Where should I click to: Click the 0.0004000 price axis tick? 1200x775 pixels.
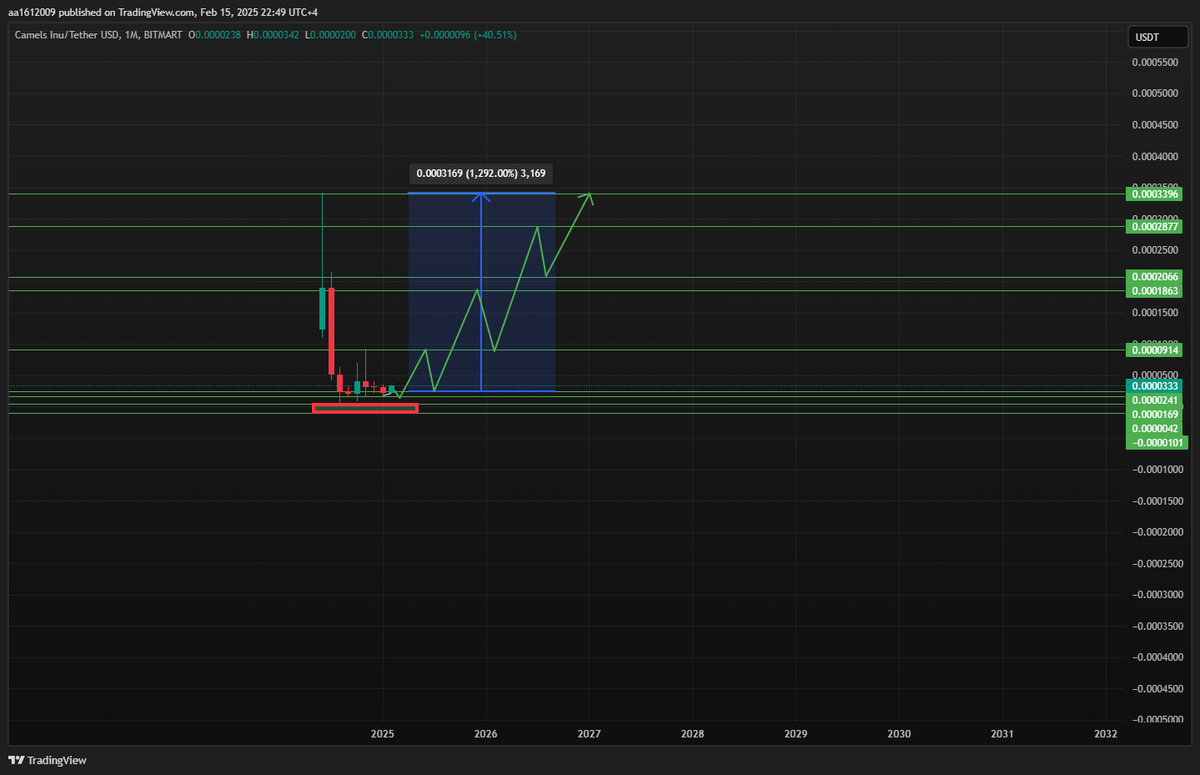(x=1155, y=156)
